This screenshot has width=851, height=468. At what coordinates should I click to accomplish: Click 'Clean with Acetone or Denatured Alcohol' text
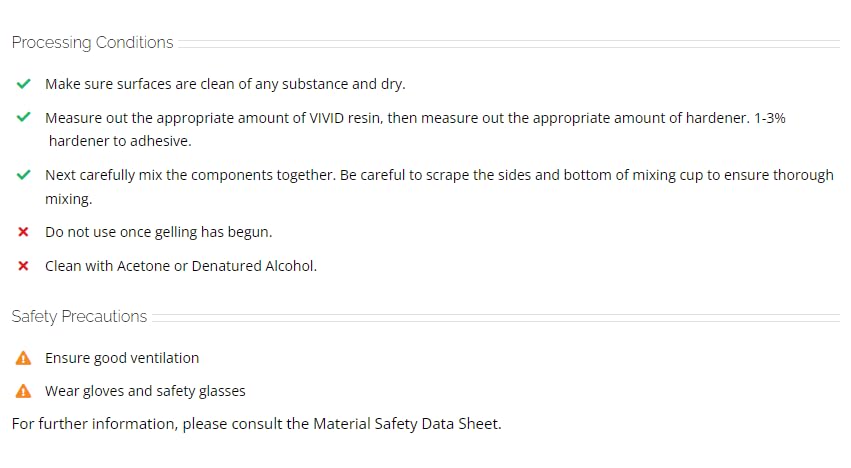click(x=181, y=266)
